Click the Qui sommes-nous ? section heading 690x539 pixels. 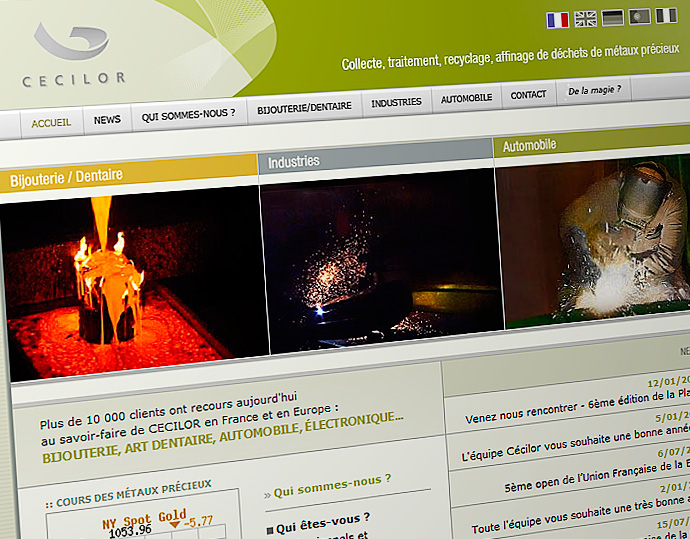pyautogui.click(x=332, y=485)
